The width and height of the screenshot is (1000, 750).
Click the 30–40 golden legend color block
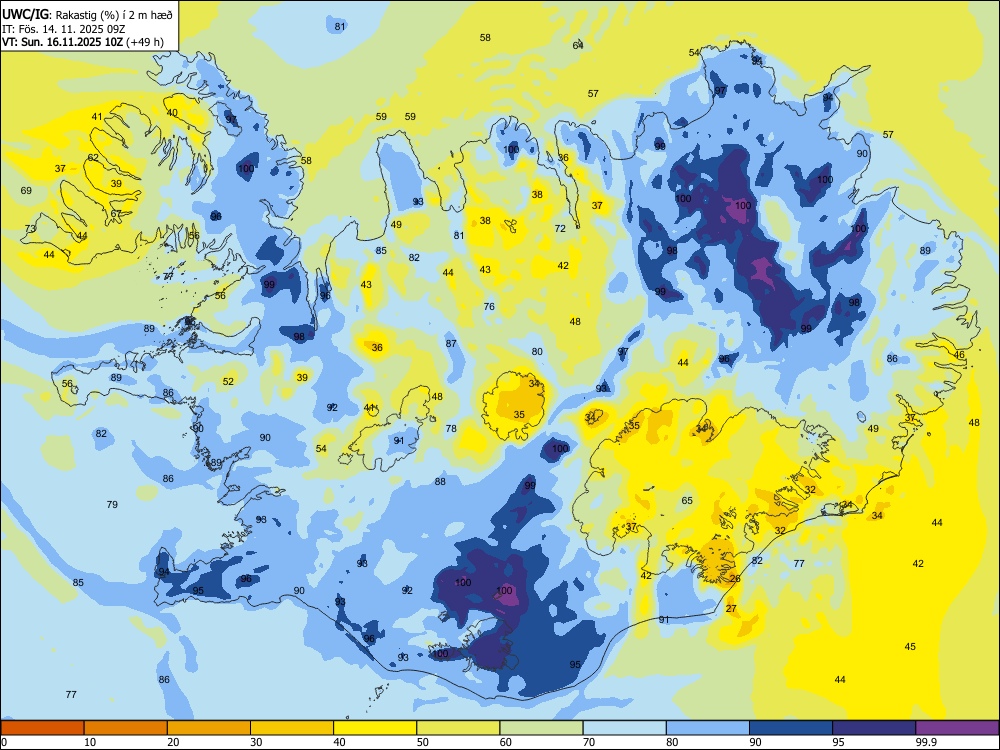[292, 728]
